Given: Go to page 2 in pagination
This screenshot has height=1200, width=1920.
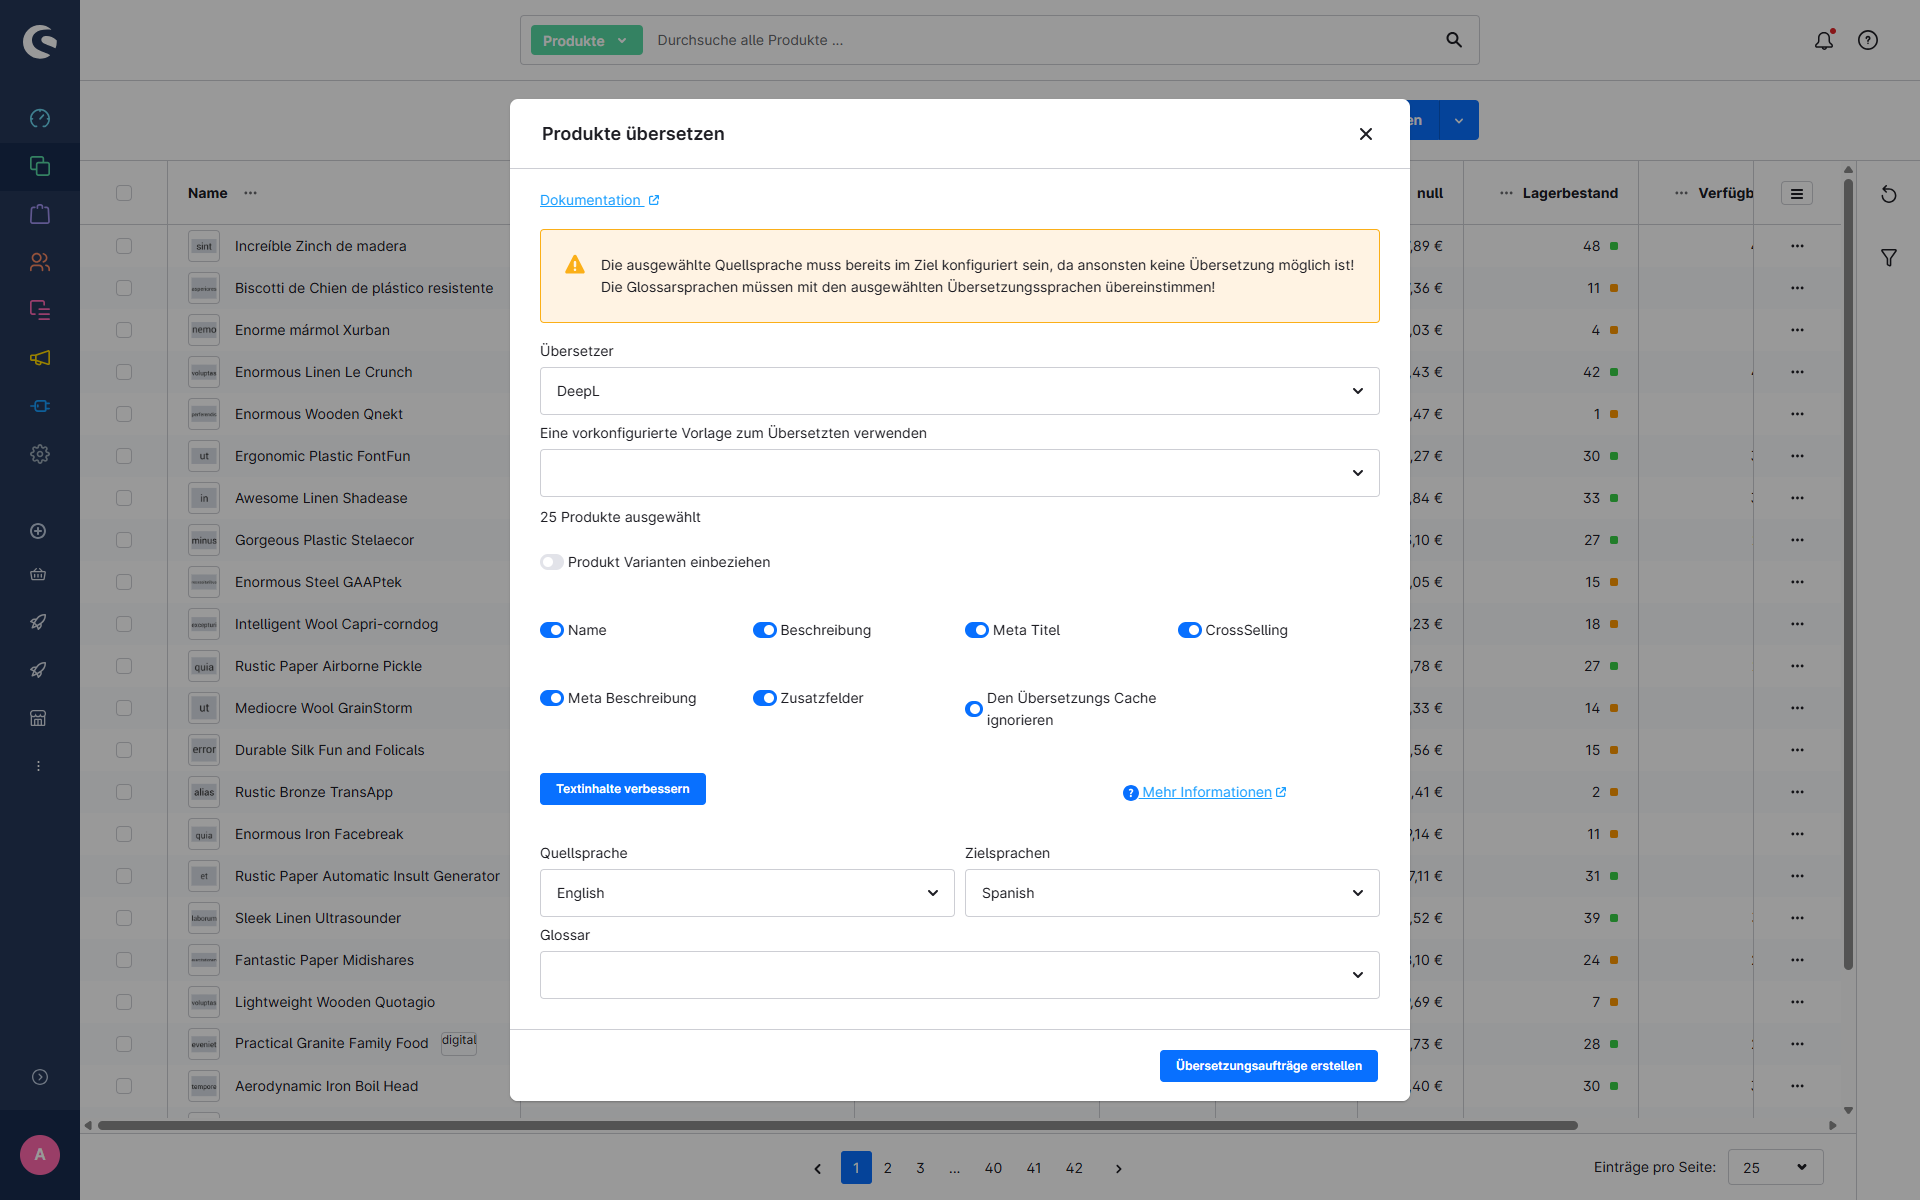Looking at the screenshot, I should (x=888, y=1168).
